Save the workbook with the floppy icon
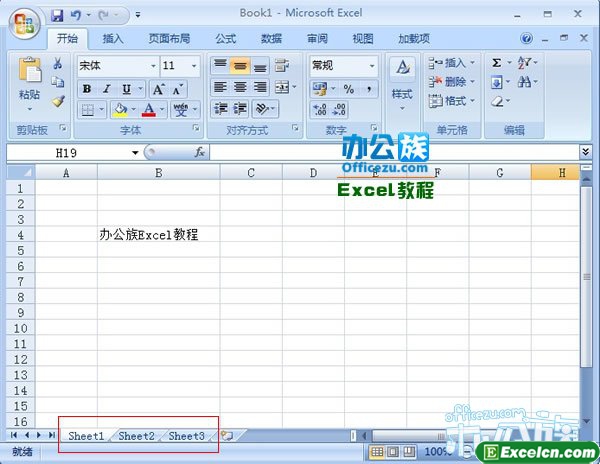 pyautogui.click(x=57, y=15)
